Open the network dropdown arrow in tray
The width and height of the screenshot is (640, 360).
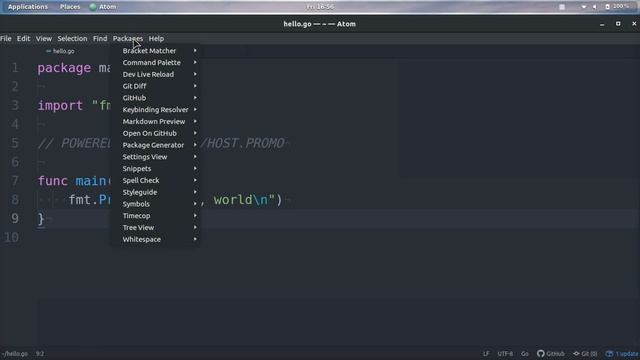[584, 7]
